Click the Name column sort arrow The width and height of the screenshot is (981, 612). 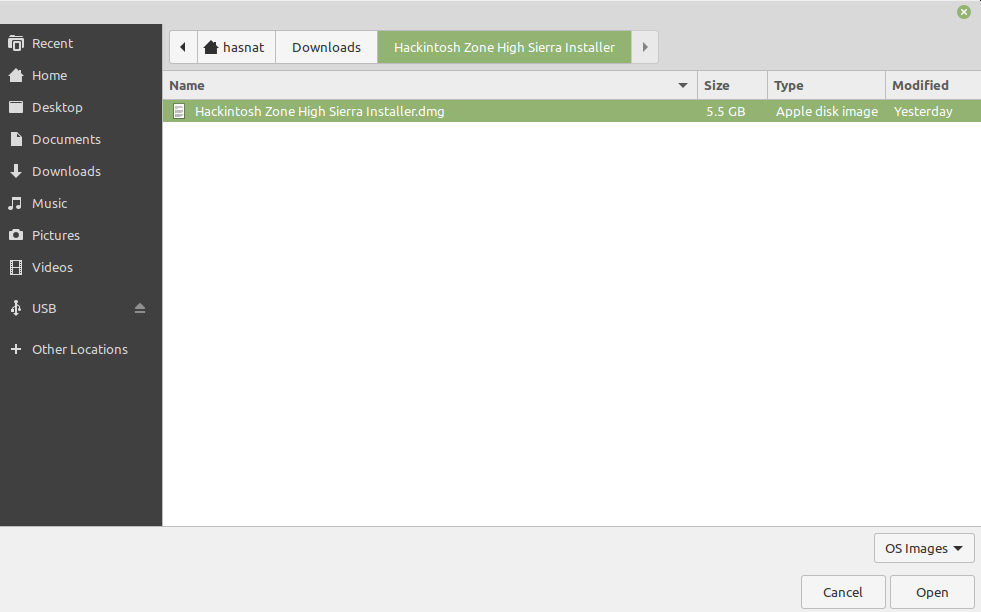pyautogui.click(x=683, y=85)
